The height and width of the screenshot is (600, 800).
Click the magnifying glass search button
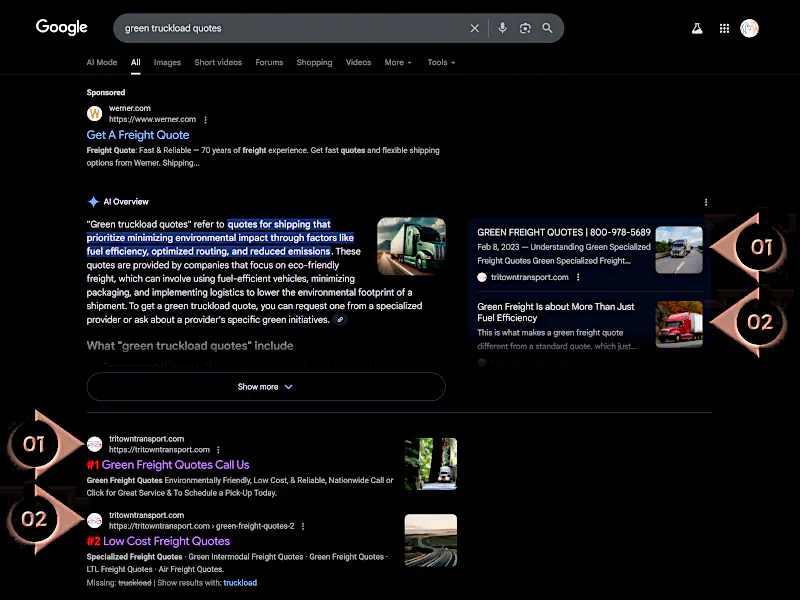click(547, 28)
